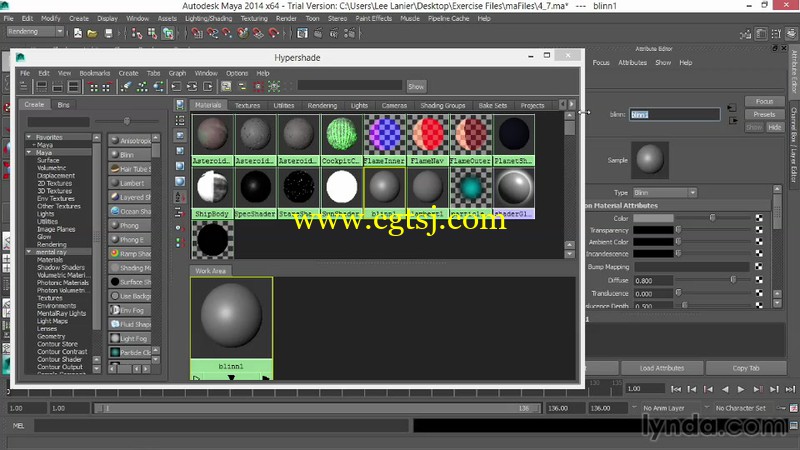The height and width of the screenshot is (450, 800).
Task: Switch to the Textures tab in Hypershade
Action: (x=247, y=105)
